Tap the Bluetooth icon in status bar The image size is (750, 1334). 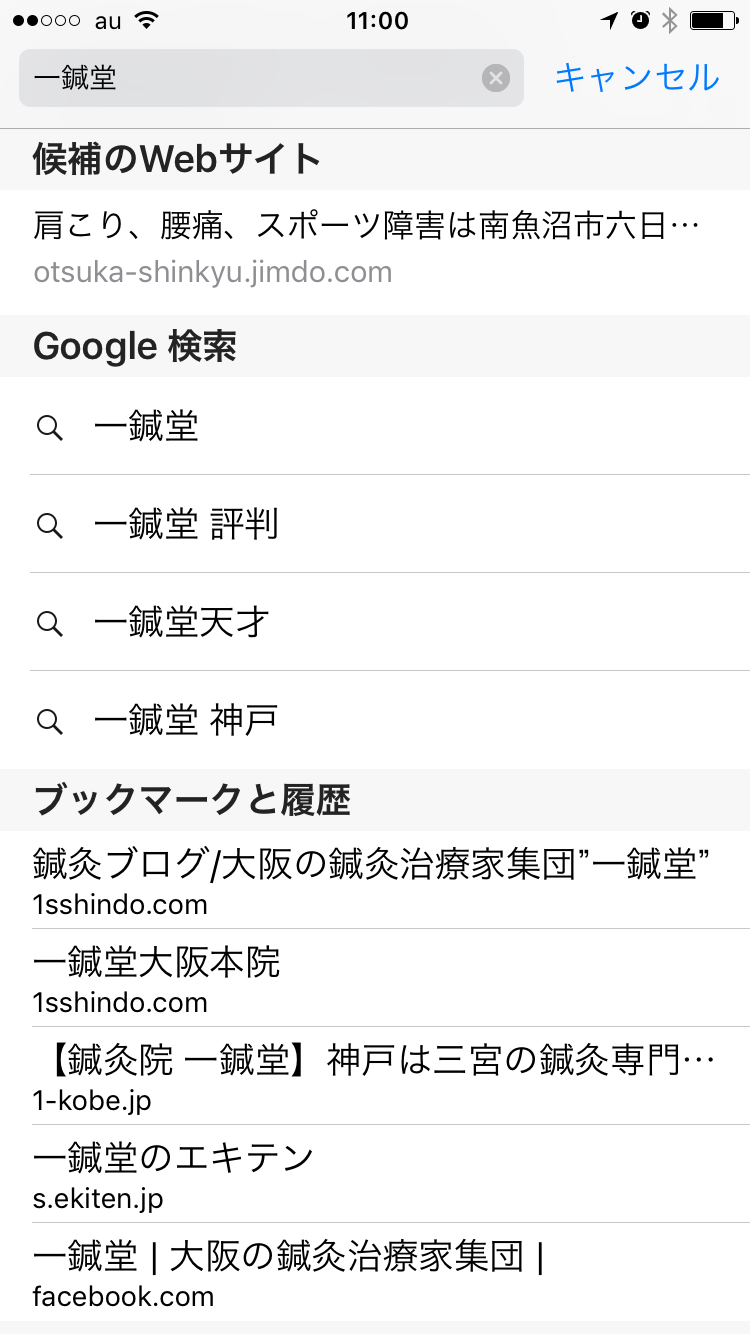click(x=670, y=21)
